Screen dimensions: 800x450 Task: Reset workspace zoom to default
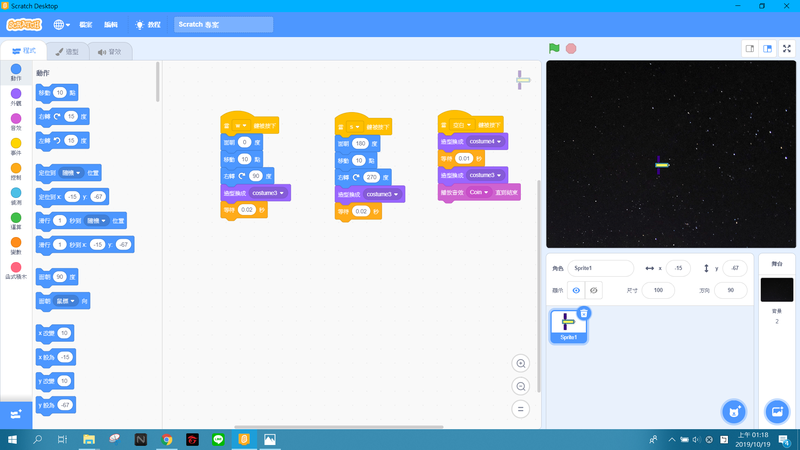pyautogui.click(x=520, y=409)
